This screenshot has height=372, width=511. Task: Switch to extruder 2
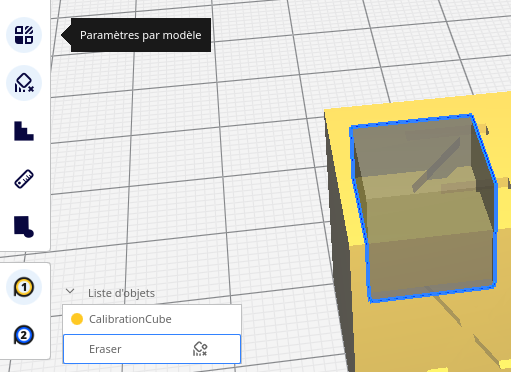tap(24, 335)
